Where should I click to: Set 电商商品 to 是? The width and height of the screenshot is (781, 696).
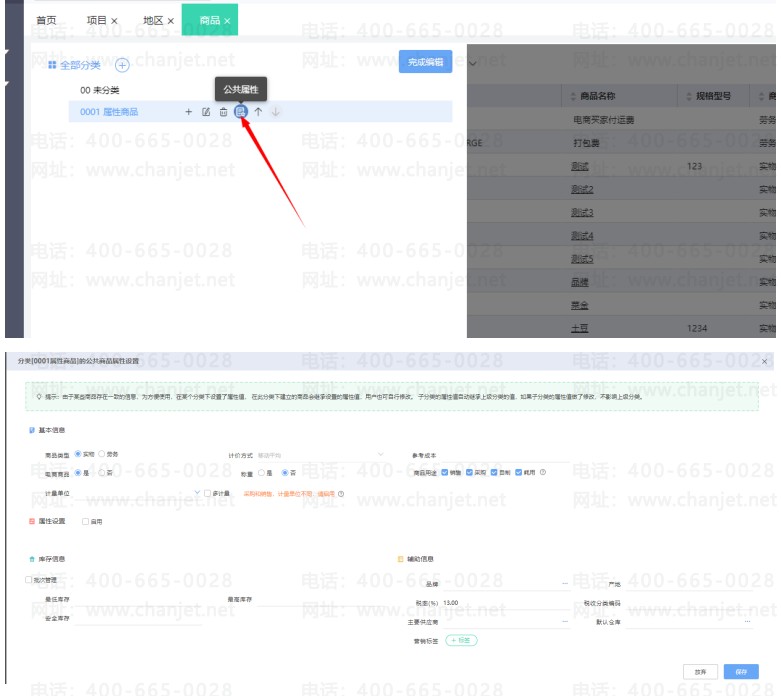point(78,472)
